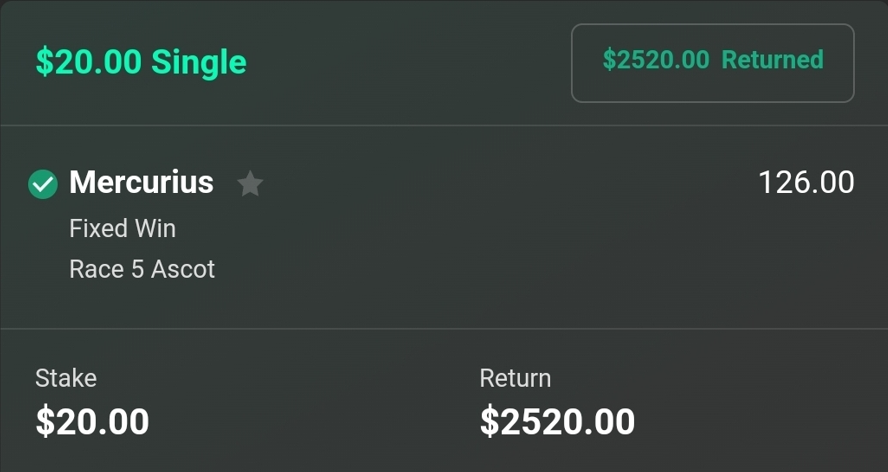Select the Fixed Win bet type text
Viewport: 888px width, 472px height.
[x=122, y=229]
